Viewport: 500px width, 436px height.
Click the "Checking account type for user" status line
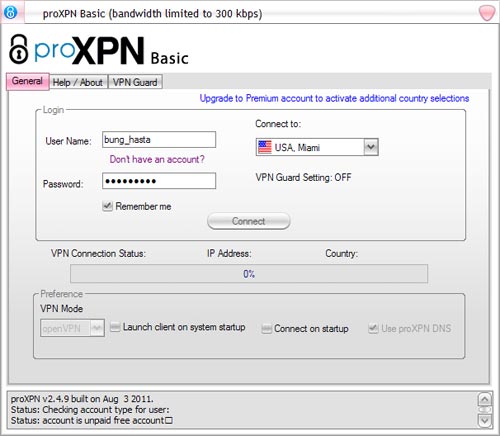(90, 410)
